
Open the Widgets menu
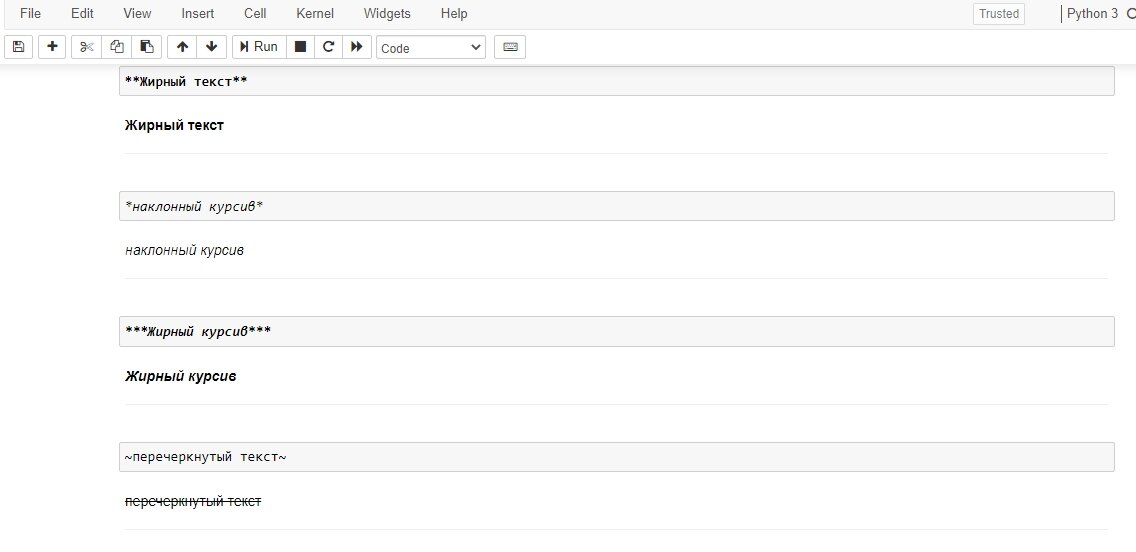coord(387,14)
